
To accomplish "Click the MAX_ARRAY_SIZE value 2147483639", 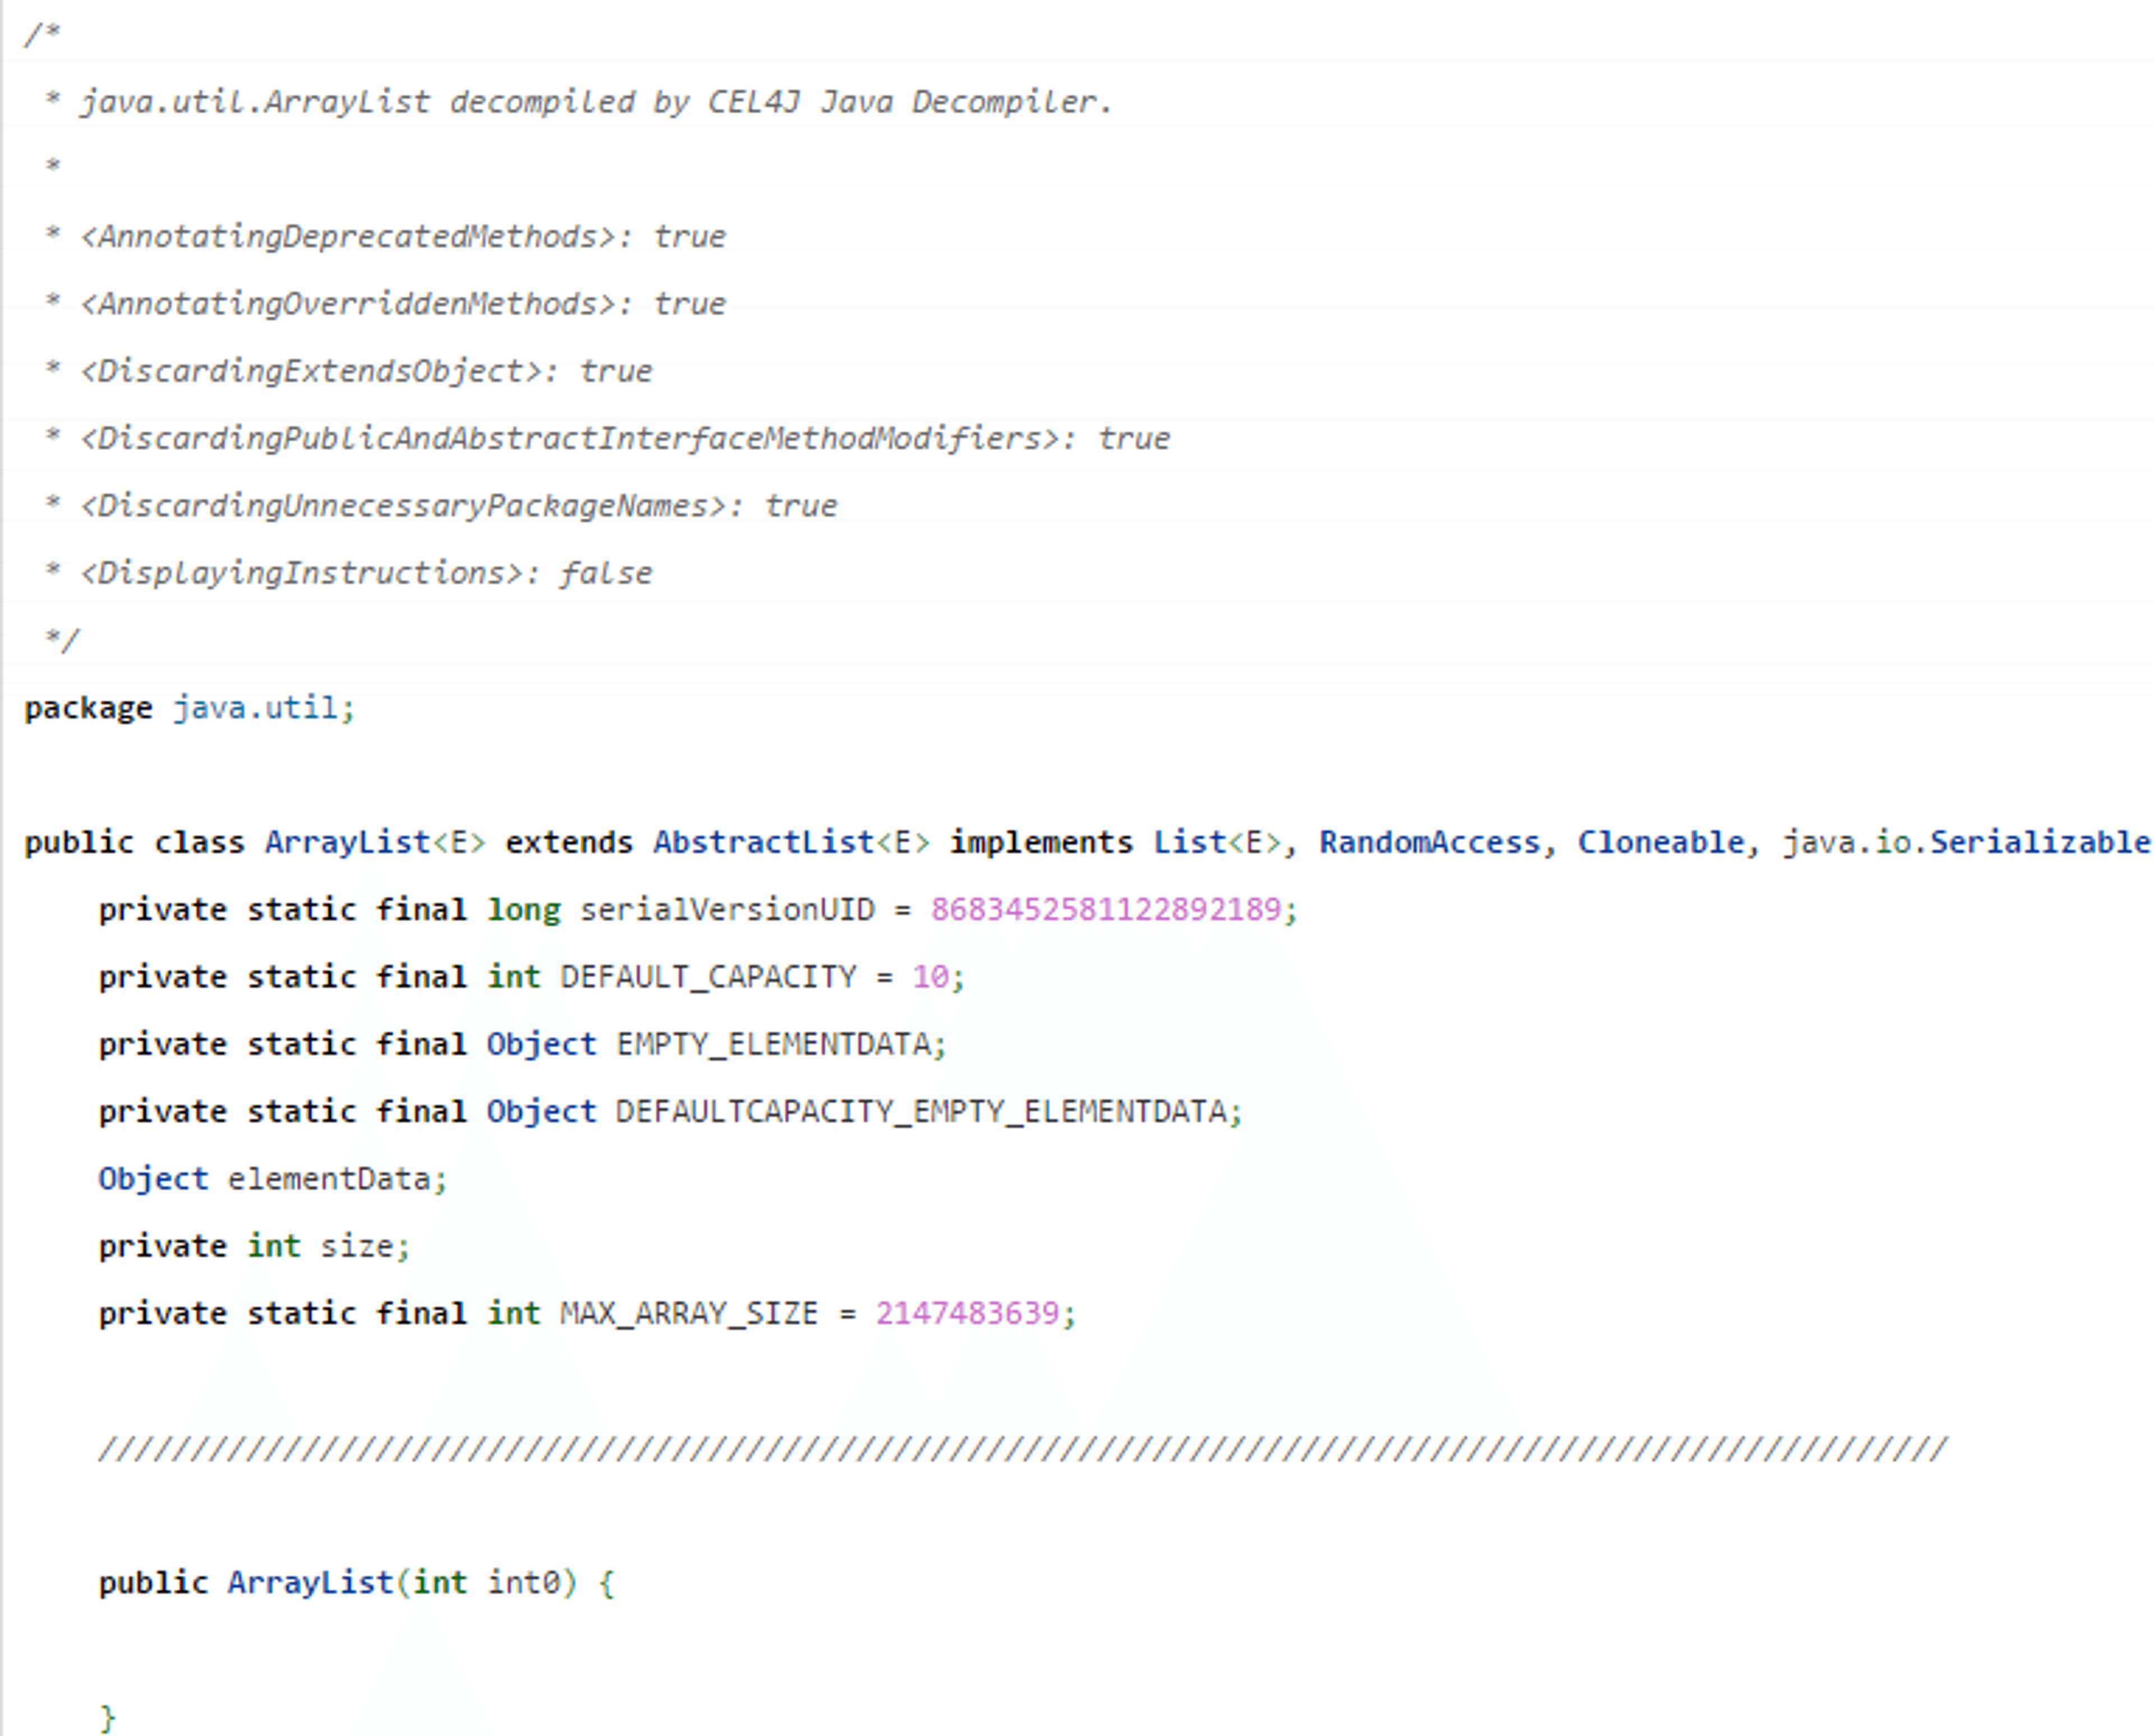I will pyautogui.click(x=967, y=1313).
